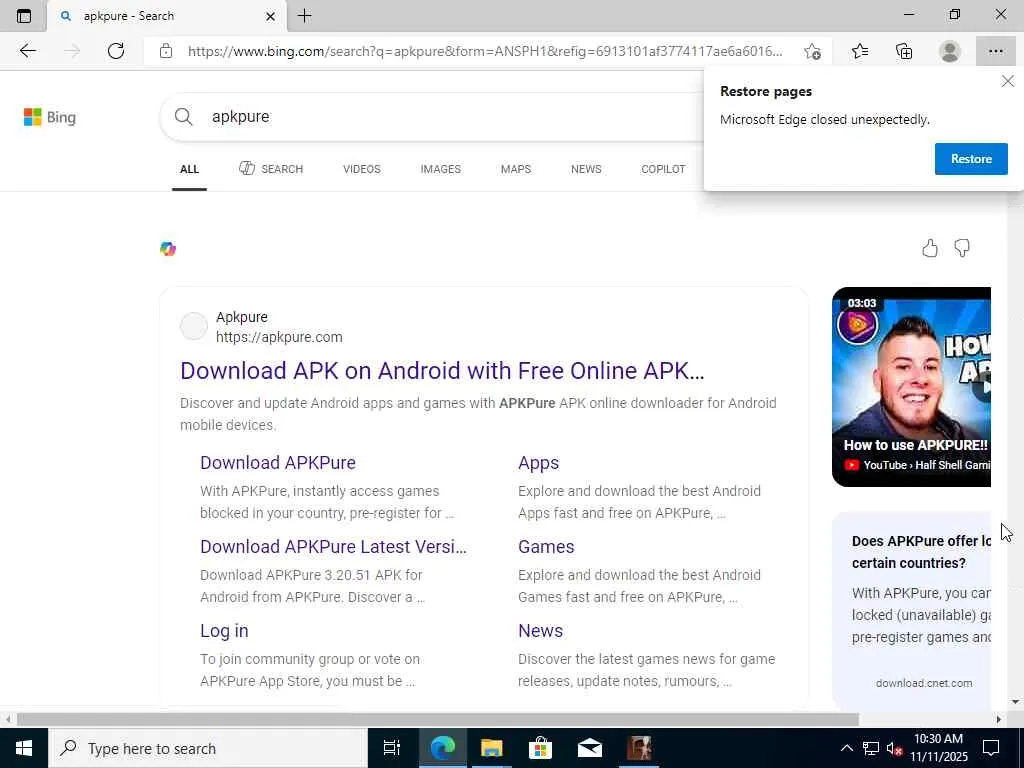
Task: Open the News sublink
Action: pos(541,631)
